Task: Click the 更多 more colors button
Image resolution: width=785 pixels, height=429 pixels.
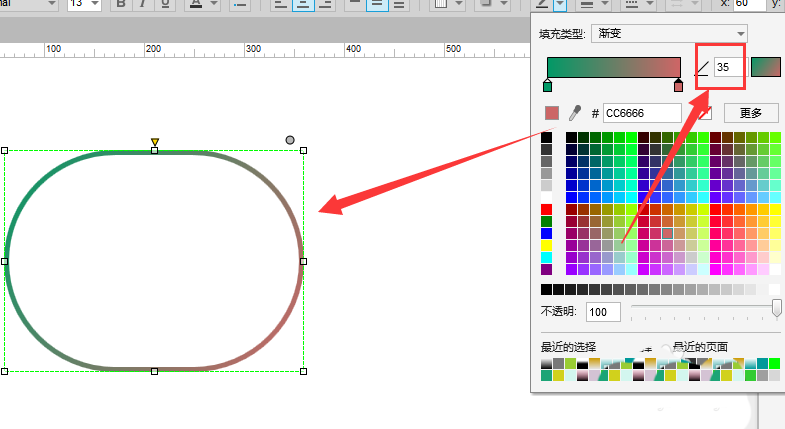Action: (x=751, y=113)
